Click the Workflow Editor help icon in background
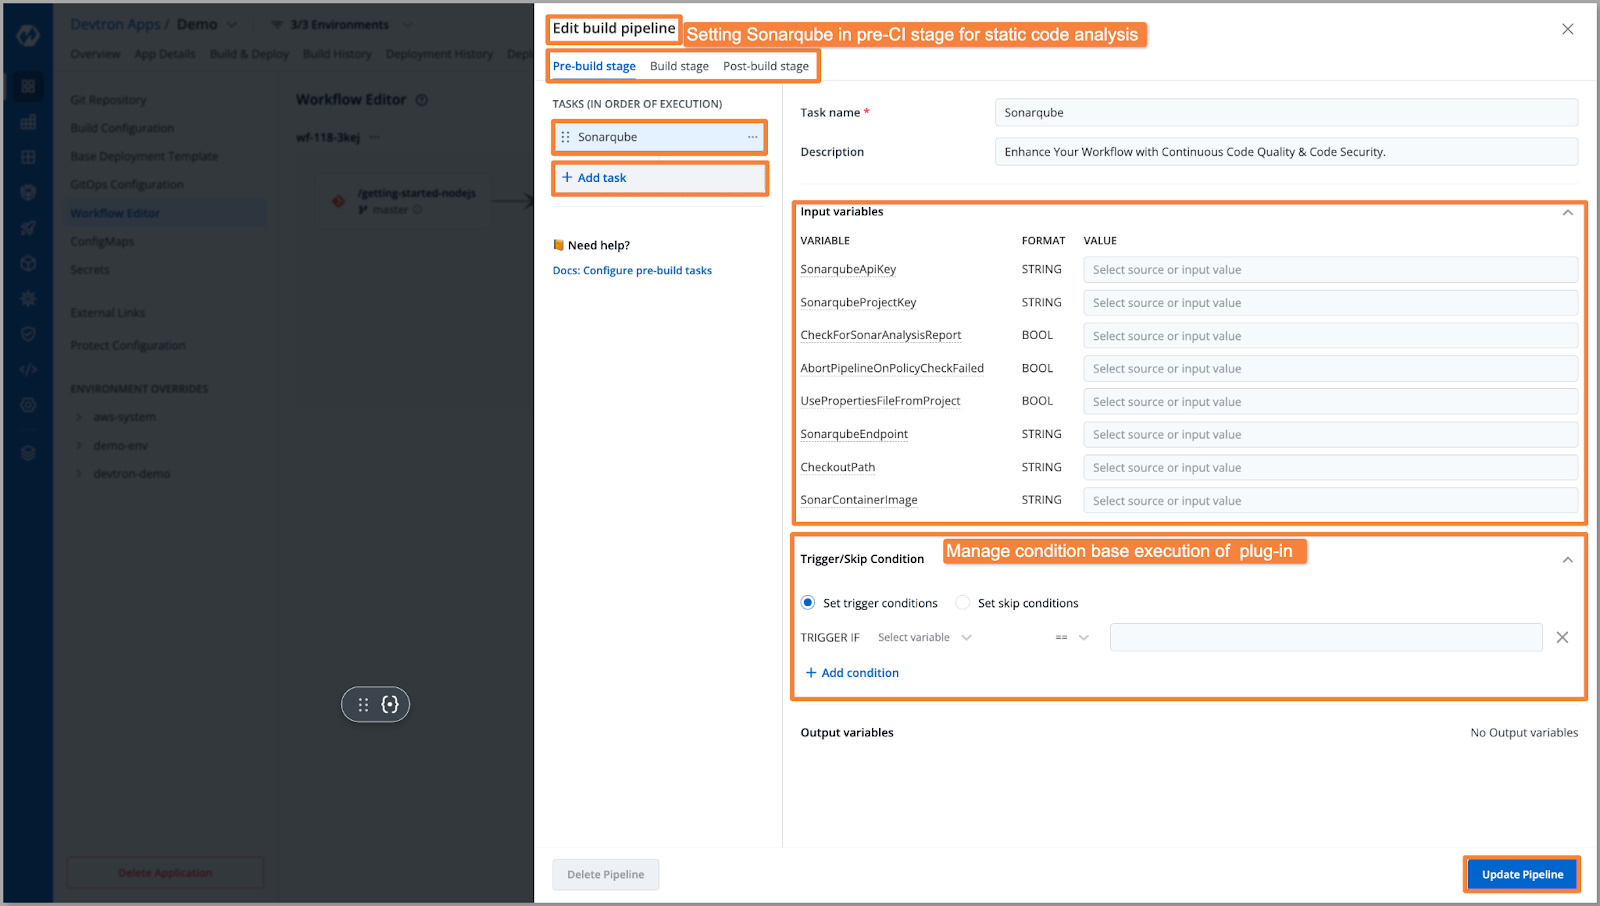The width and height of the screenshot is (1600, 906). (421, 100)
